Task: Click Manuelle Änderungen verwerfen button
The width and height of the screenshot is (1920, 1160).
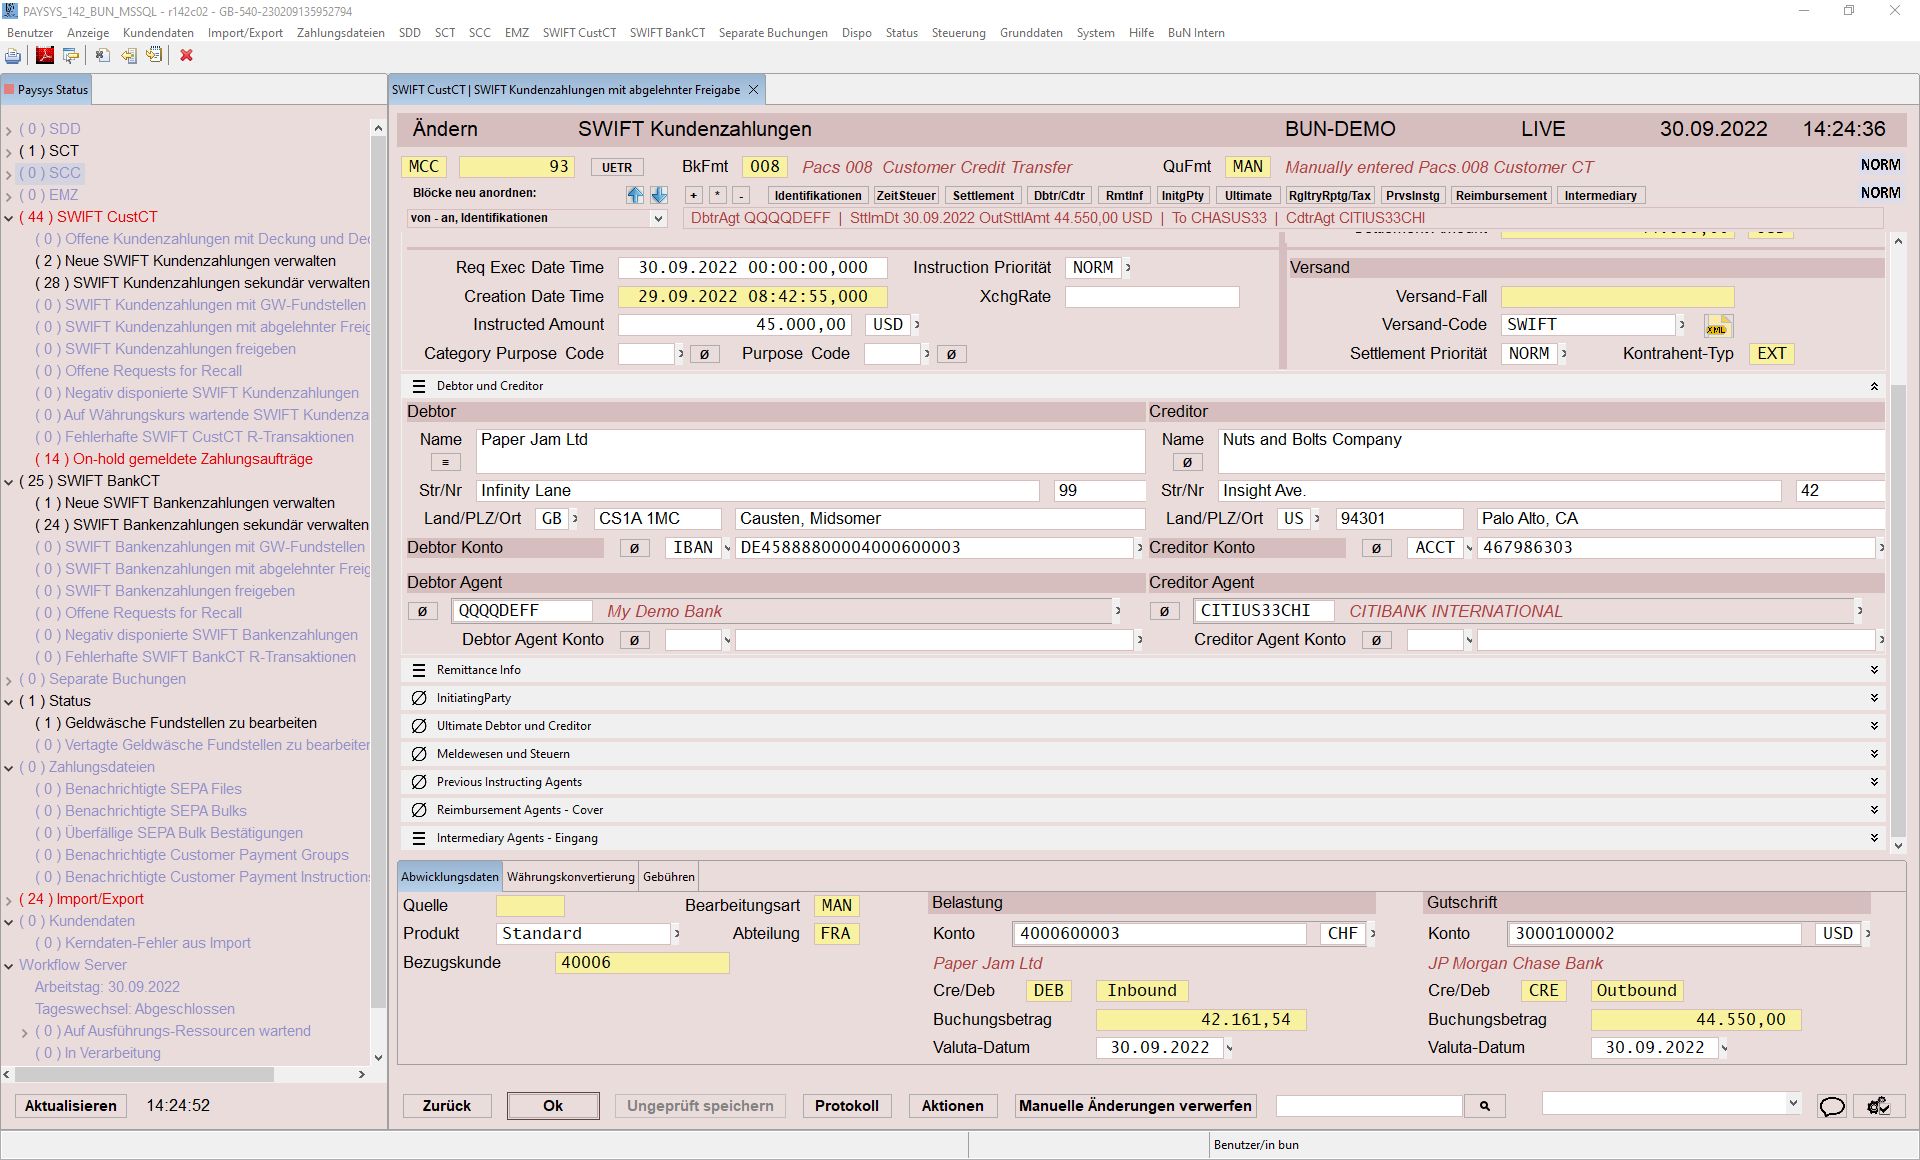Action: [x=1135, y=1106]
